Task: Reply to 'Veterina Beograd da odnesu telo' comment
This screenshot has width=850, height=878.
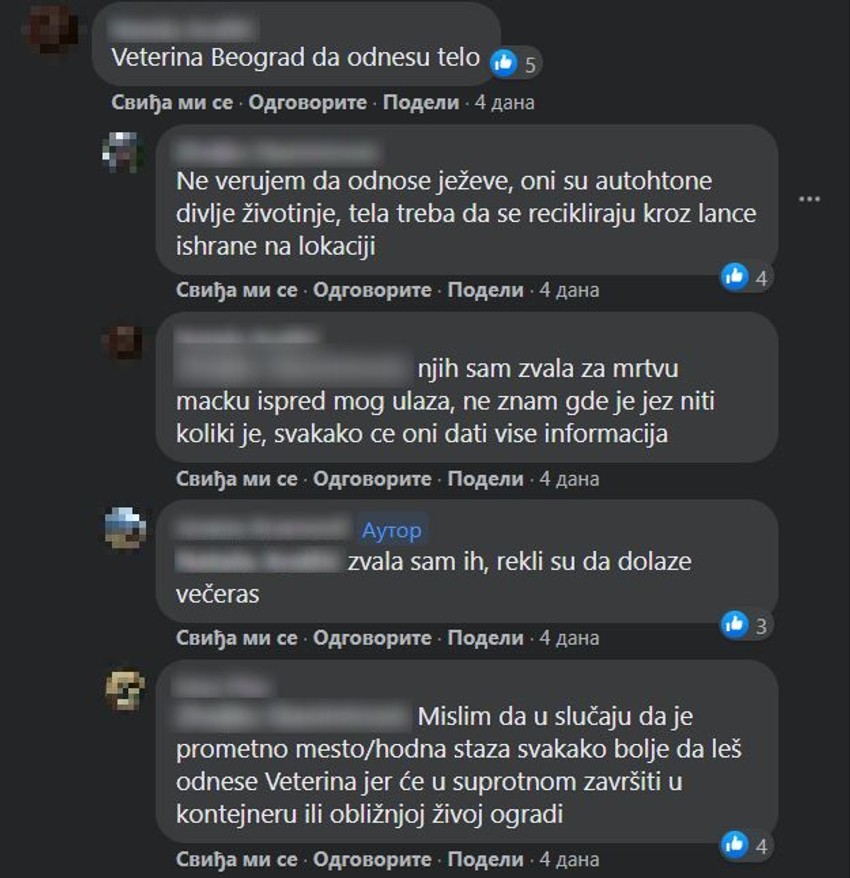Action: click(x=307, y=102)
